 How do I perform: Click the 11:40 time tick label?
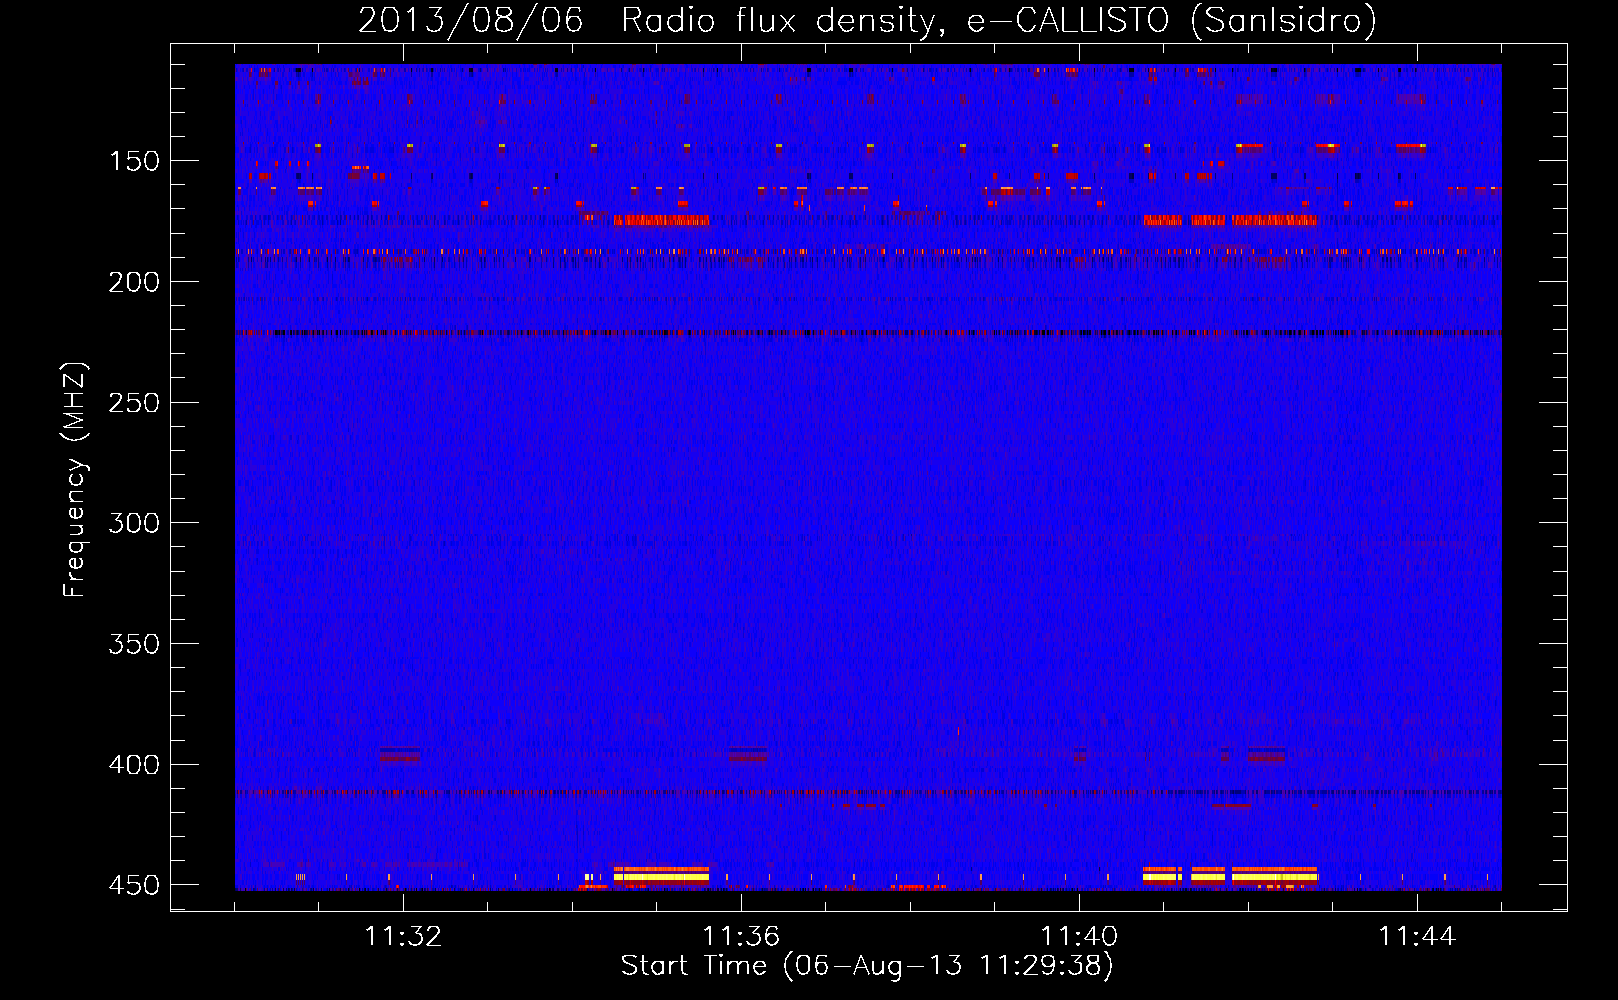(1079, 936)
